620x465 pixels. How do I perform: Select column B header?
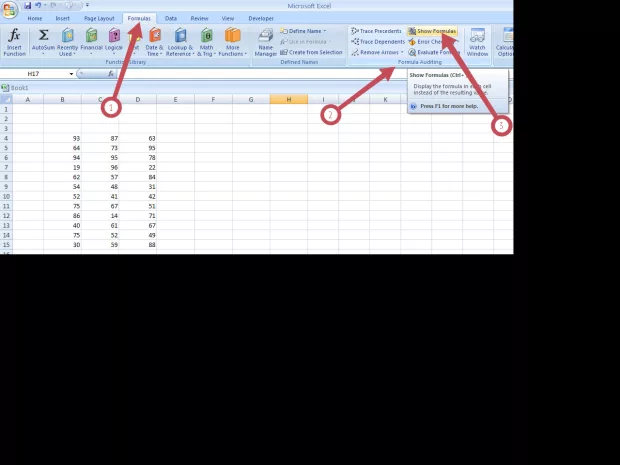[x=62, y=99]
